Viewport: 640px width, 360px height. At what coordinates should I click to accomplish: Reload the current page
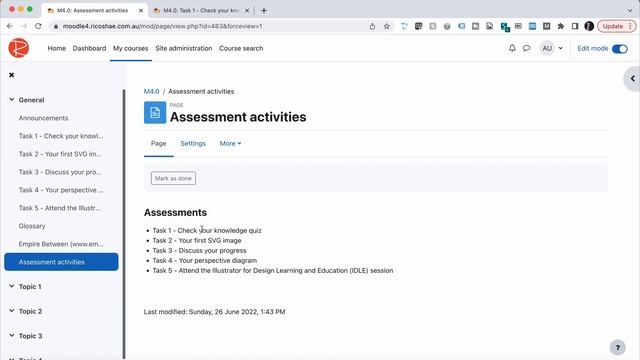coord(38,26)
